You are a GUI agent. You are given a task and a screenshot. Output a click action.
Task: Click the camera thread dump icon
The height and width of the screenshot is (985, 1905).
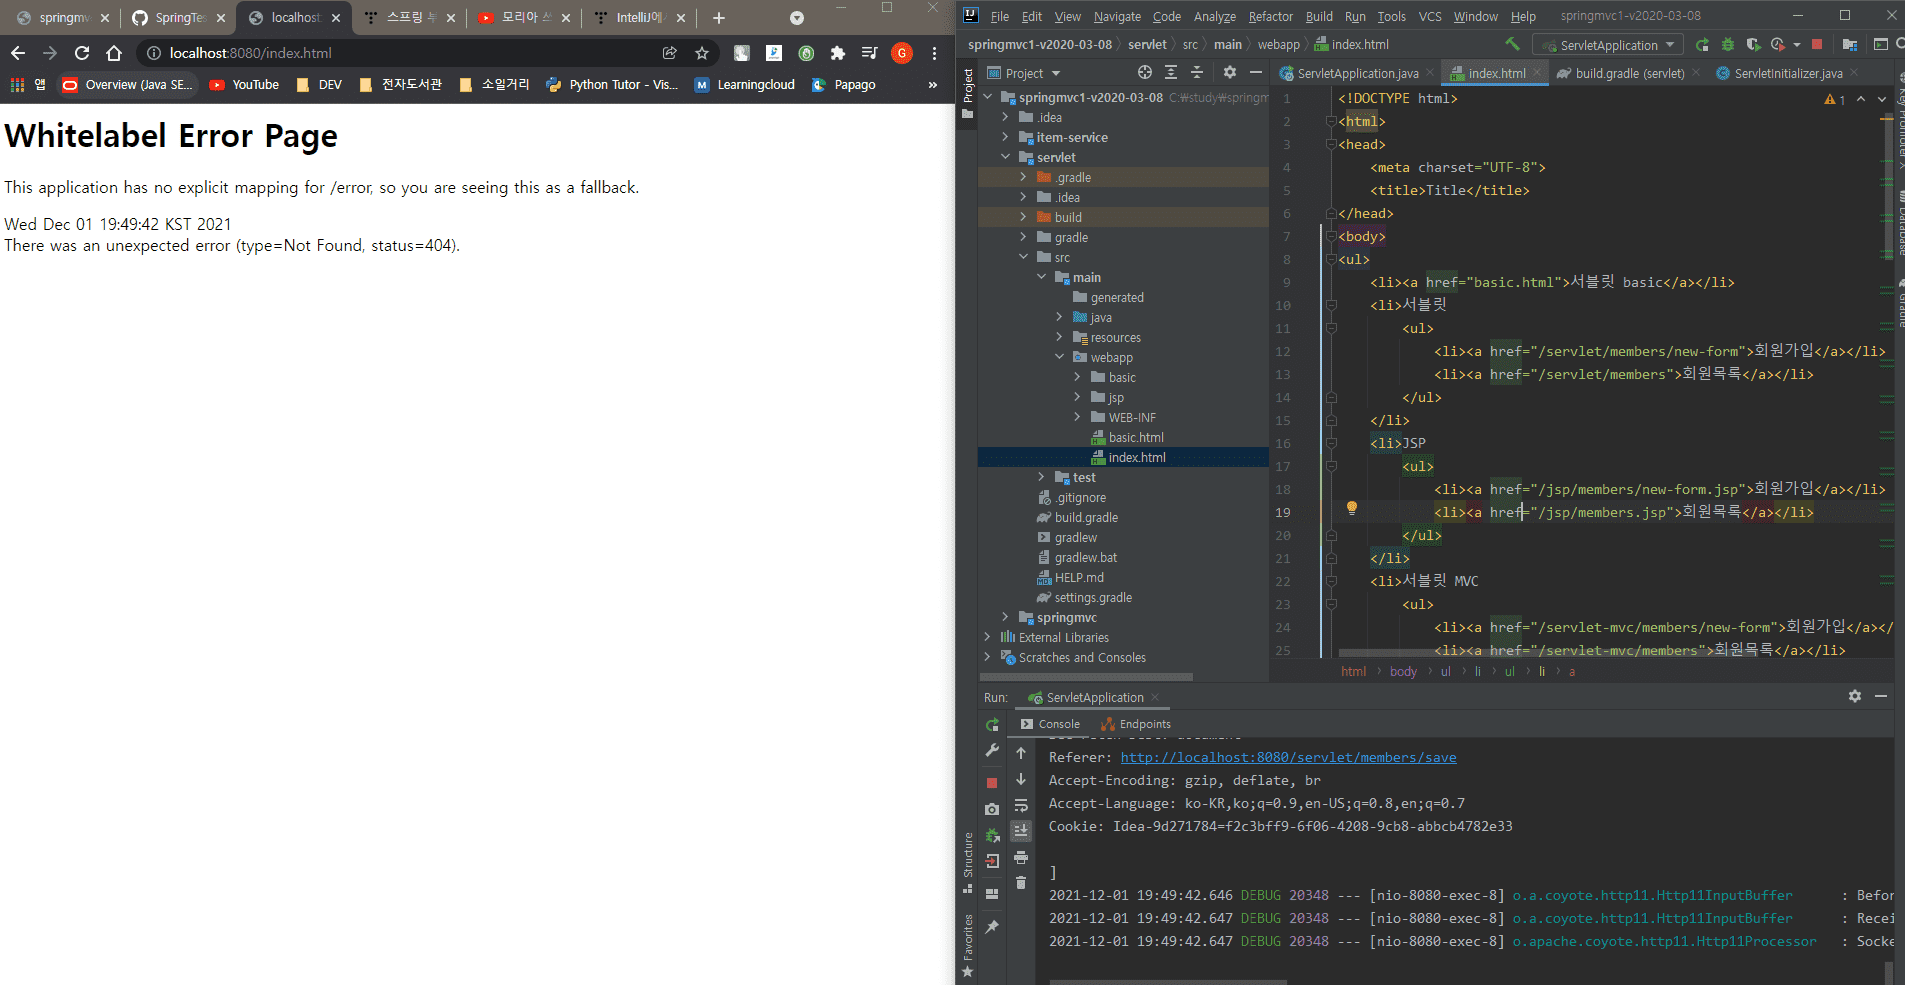(992, 809)
